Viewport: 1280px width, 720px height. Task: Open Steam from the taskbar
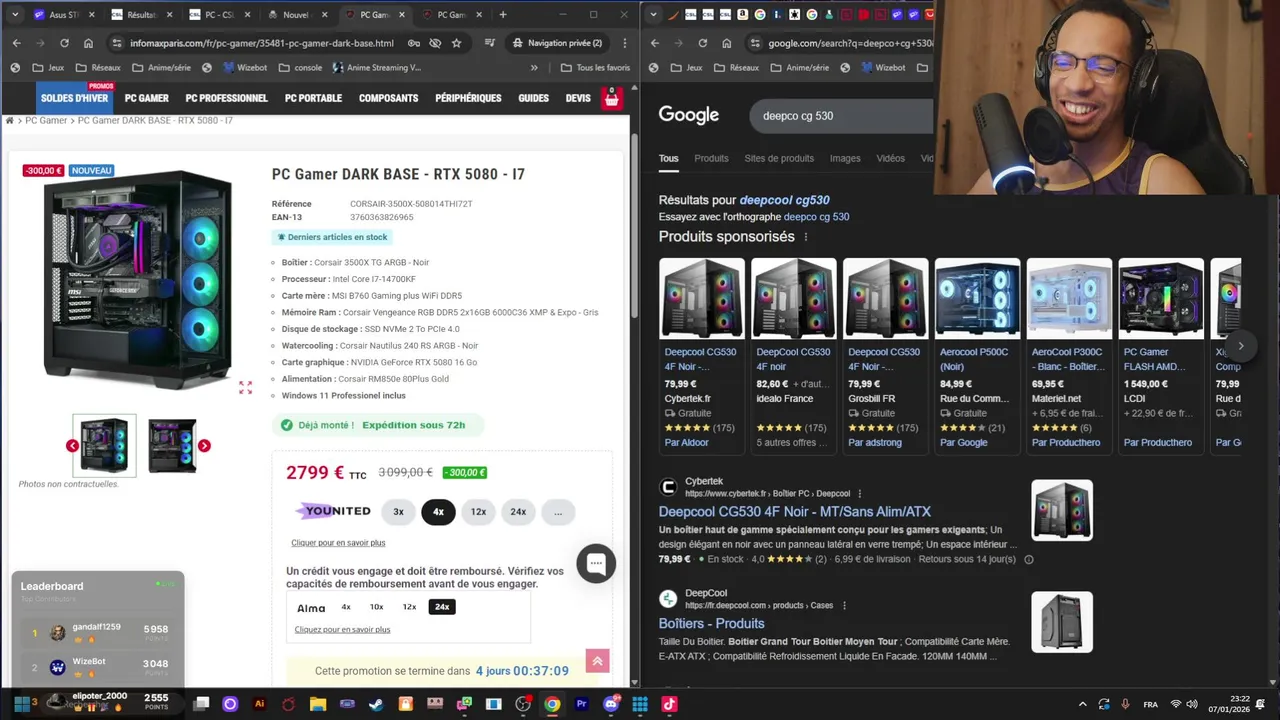tap(376, 704)
